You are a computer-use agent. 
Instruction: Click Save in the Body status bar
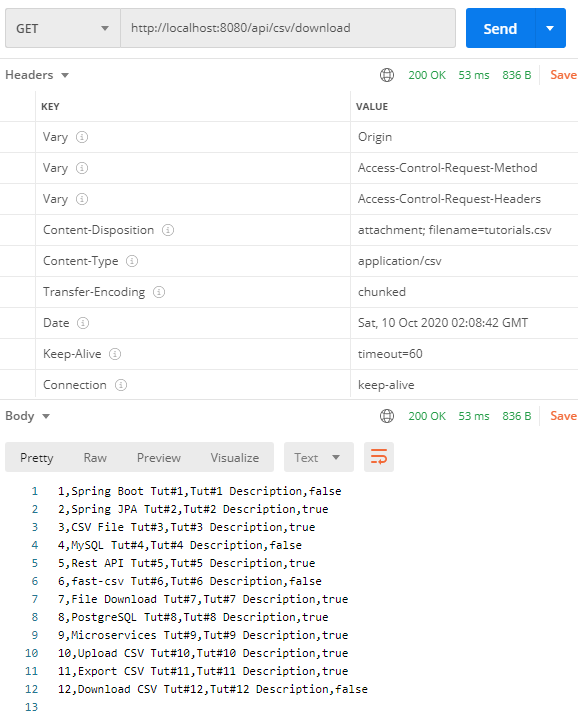563,416
